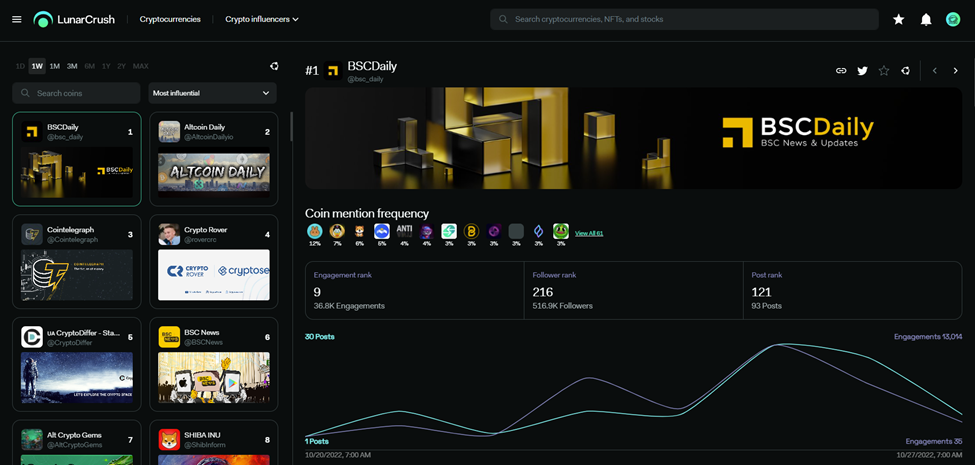This screenshot has height=465, width=975.
Task: Click the share icon beside the BSCDaily star
Action: click(905, 71)
